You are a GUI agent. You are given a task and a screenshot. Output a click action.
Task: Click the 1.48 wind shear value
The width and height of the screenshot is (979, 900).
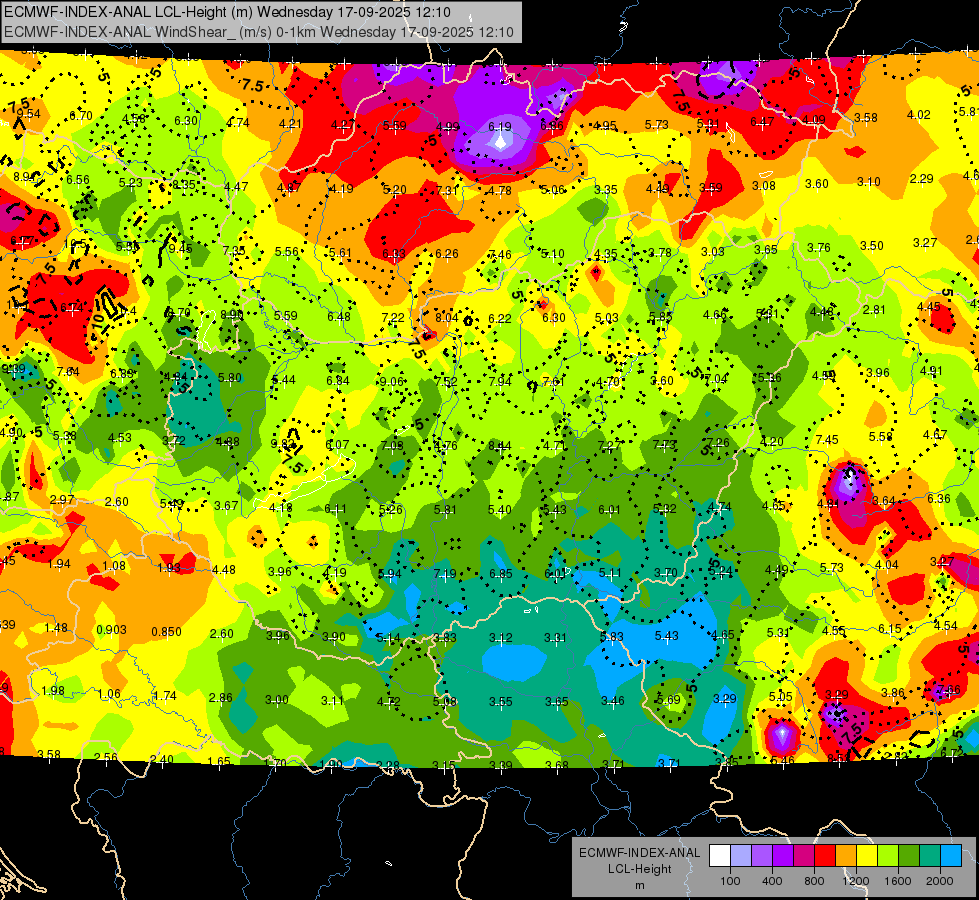56,628
